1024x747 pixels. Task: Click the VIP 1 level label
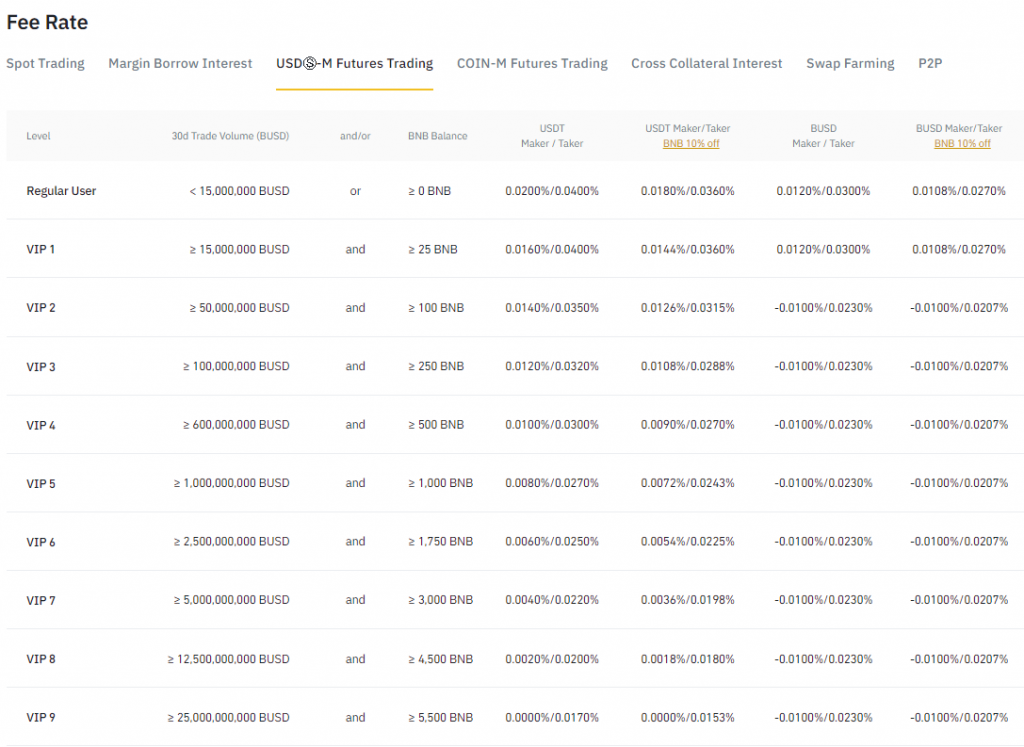(40, 249)
